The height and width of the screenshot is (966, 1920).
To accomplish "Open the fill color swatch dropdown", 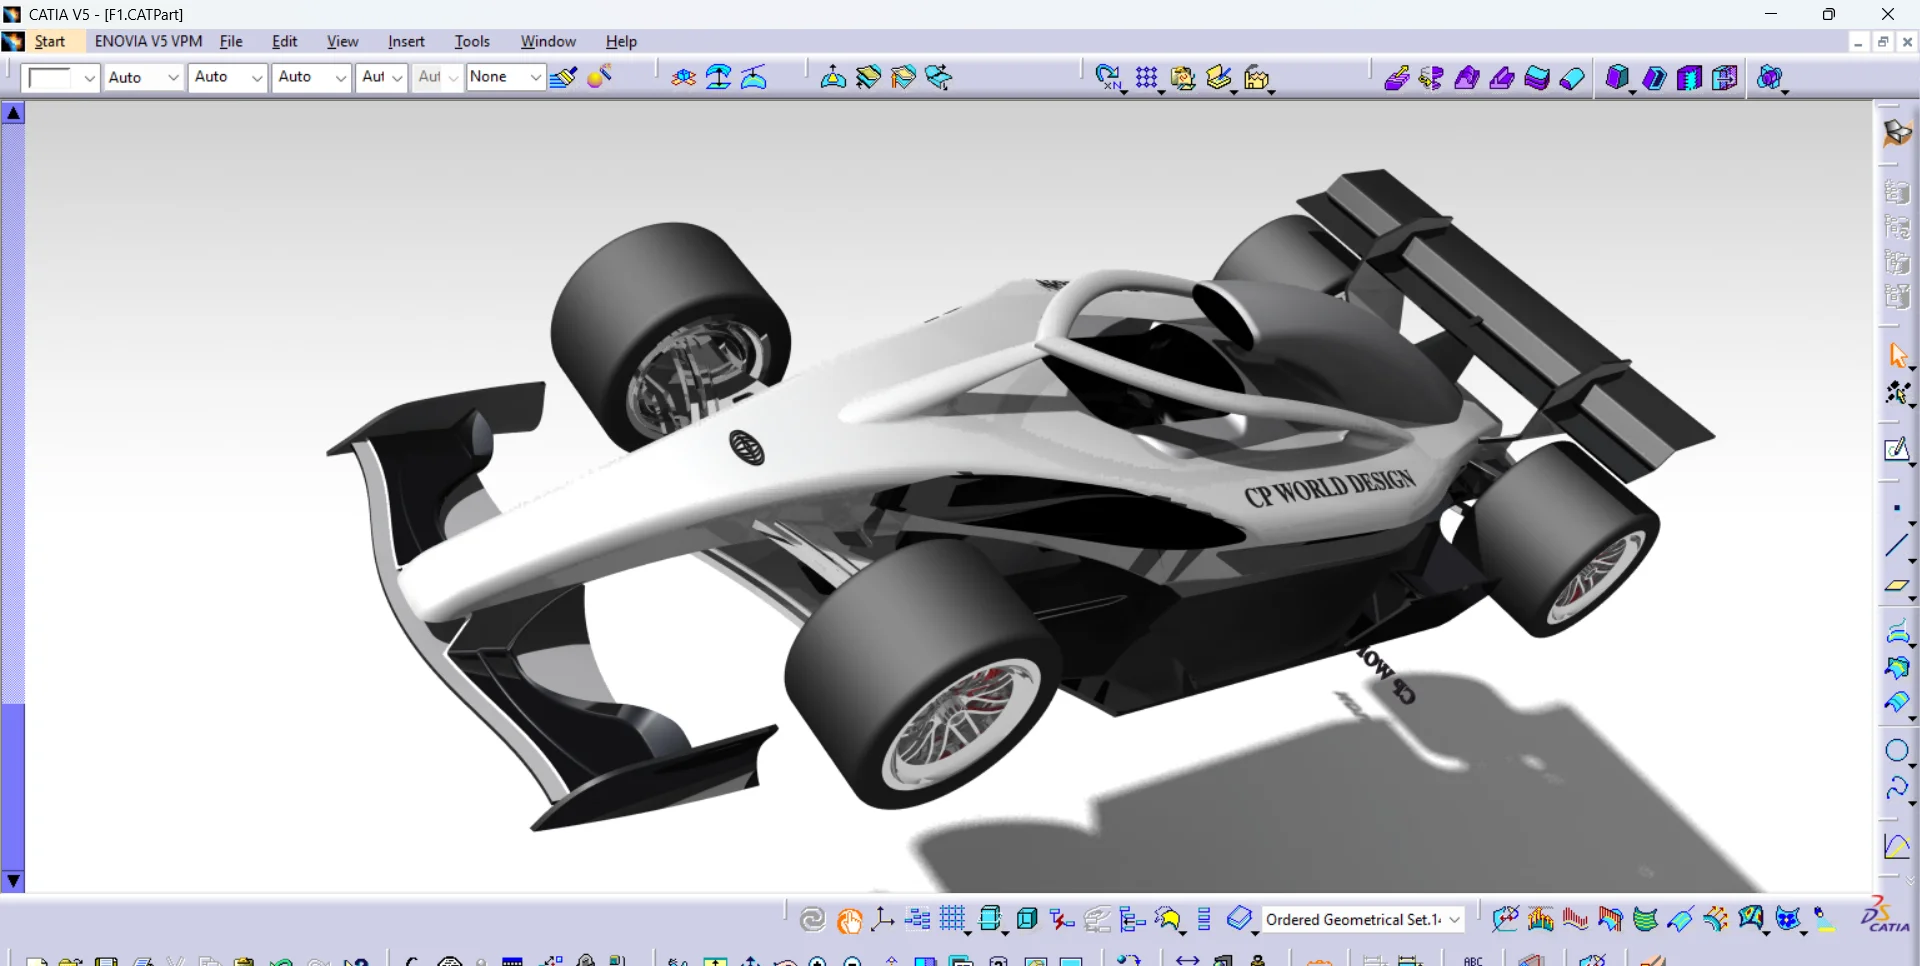I will click(x=88, y=77).
